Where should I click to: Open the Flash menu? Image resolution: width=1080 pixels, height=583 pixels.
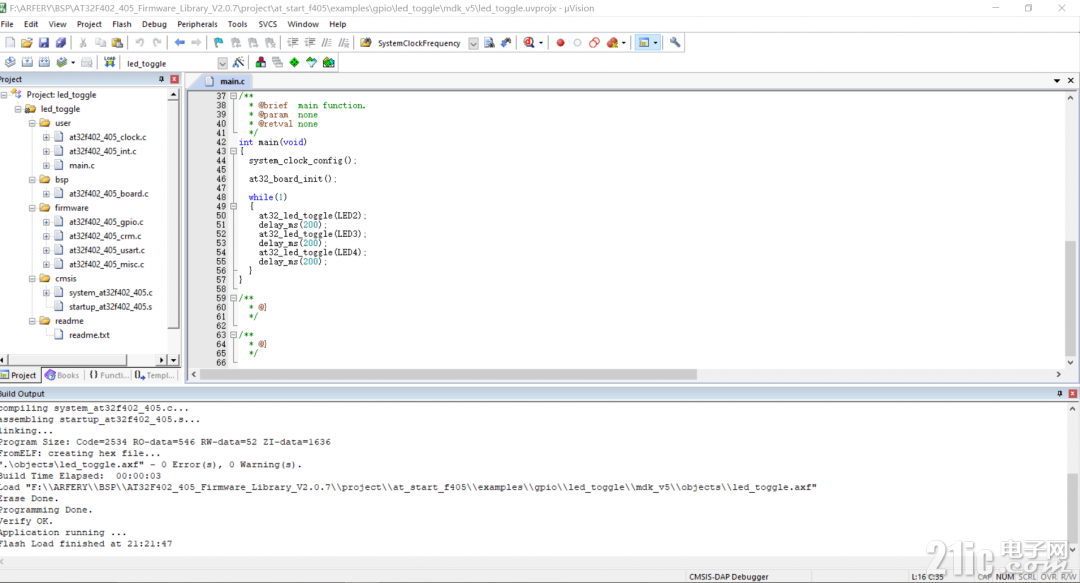[x=122, y=24]
